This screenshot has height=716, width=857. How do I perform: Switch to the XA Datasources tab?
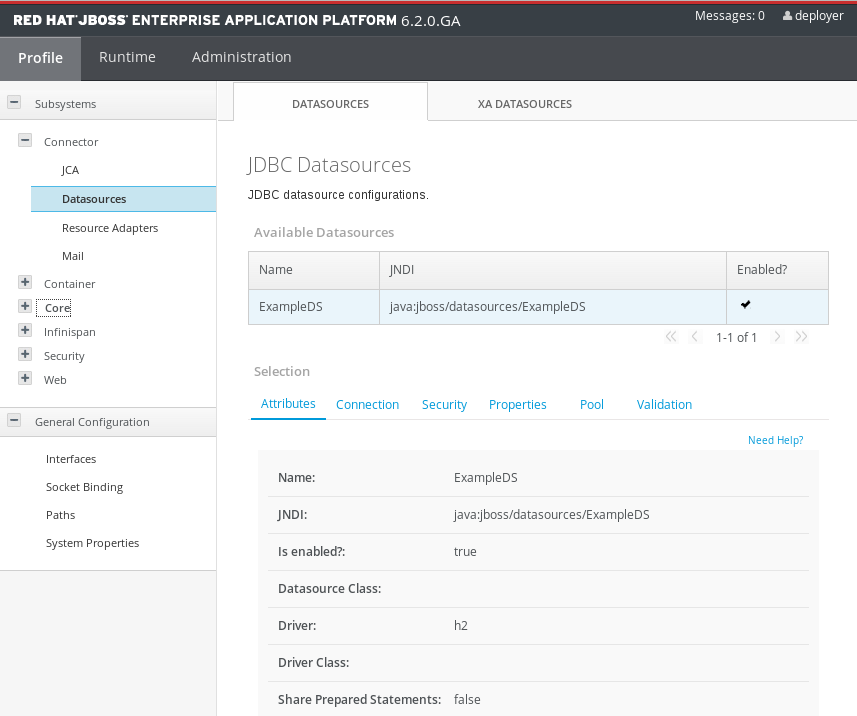tap(524, 104)
